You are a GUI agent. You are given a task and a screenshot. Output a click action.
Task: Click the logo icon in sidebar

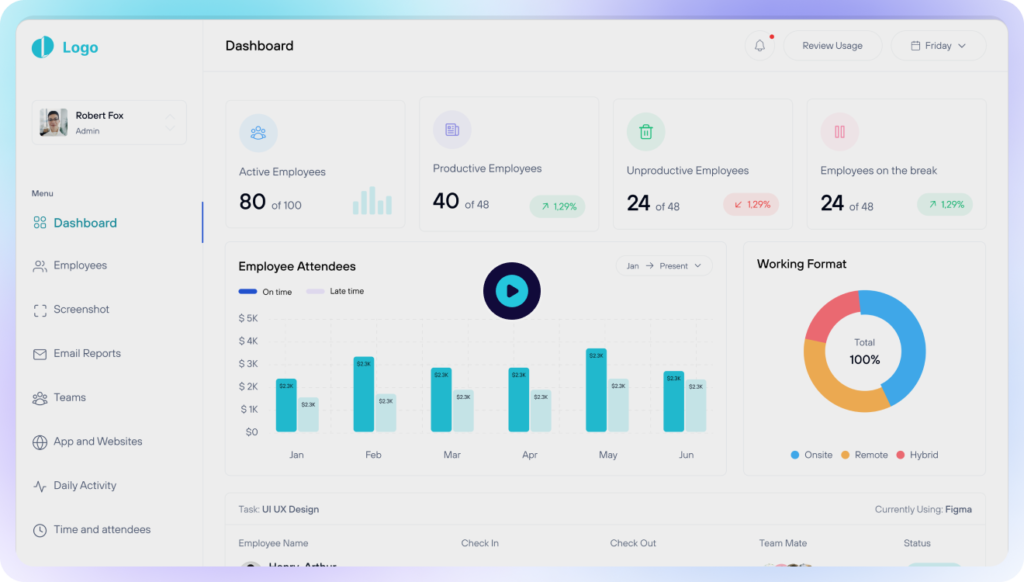click(42, 47)
